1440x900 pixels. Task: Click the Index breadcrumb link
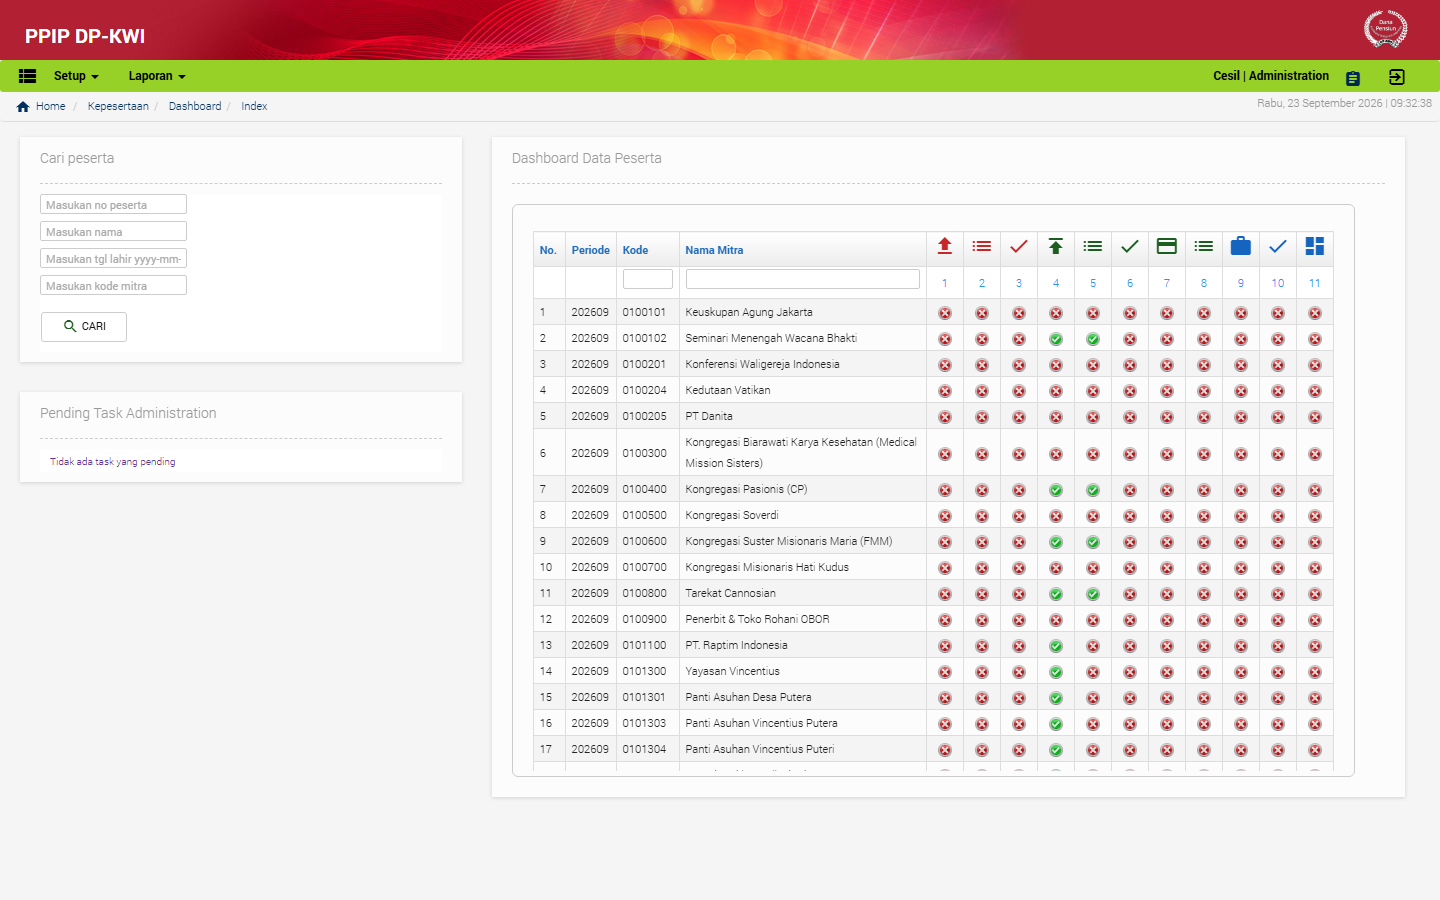[254, 107]
